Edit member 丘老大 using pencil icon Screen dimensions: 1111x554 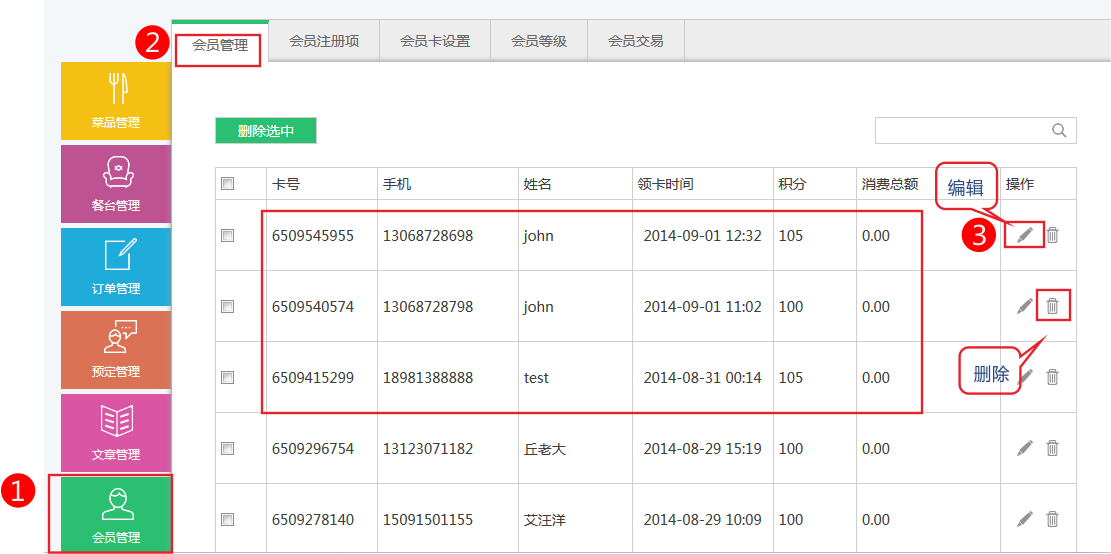point(1025,448)
